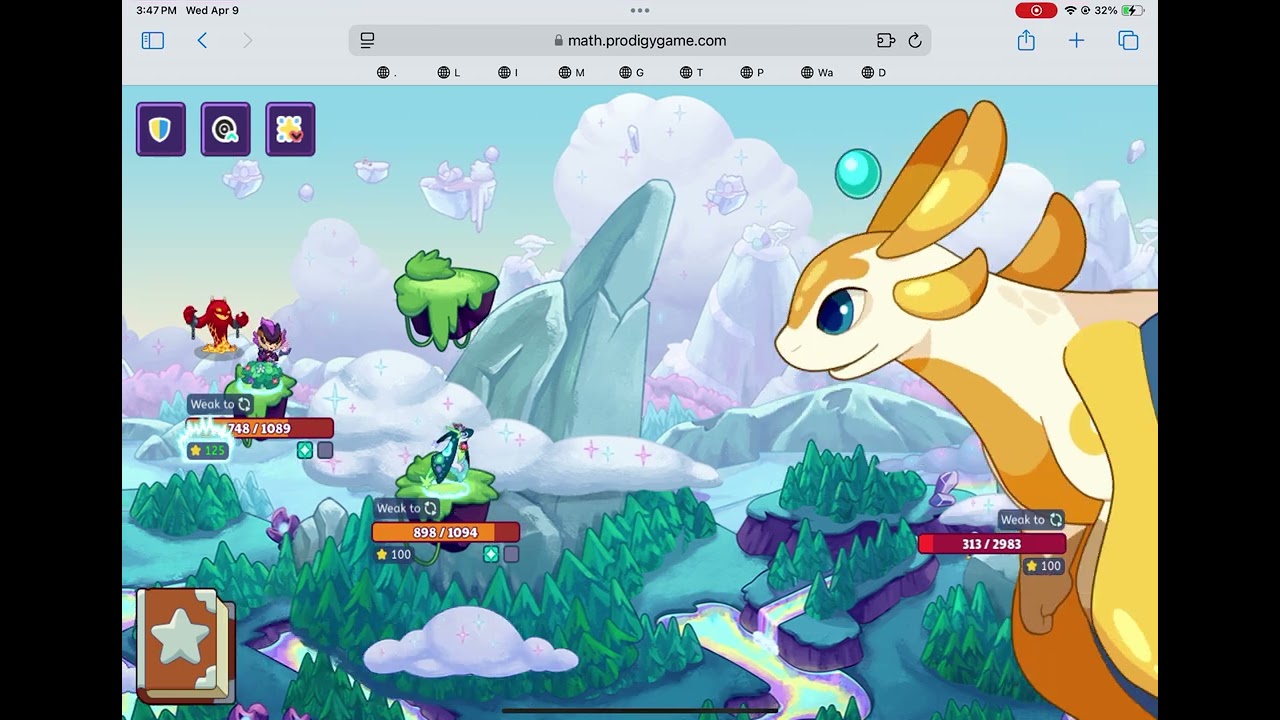The height and width of the screenshot is (720, 1280).
Task: Select the target aim icon in game
Action: click(x=225, y=129)
